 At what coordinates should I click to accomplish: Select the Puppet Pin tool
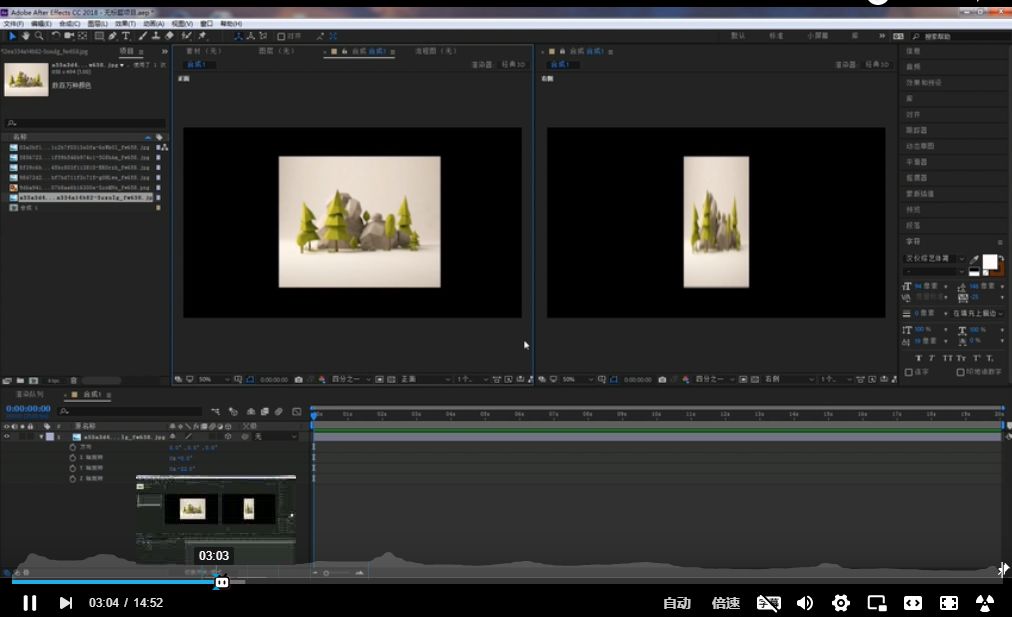point(202,36)
